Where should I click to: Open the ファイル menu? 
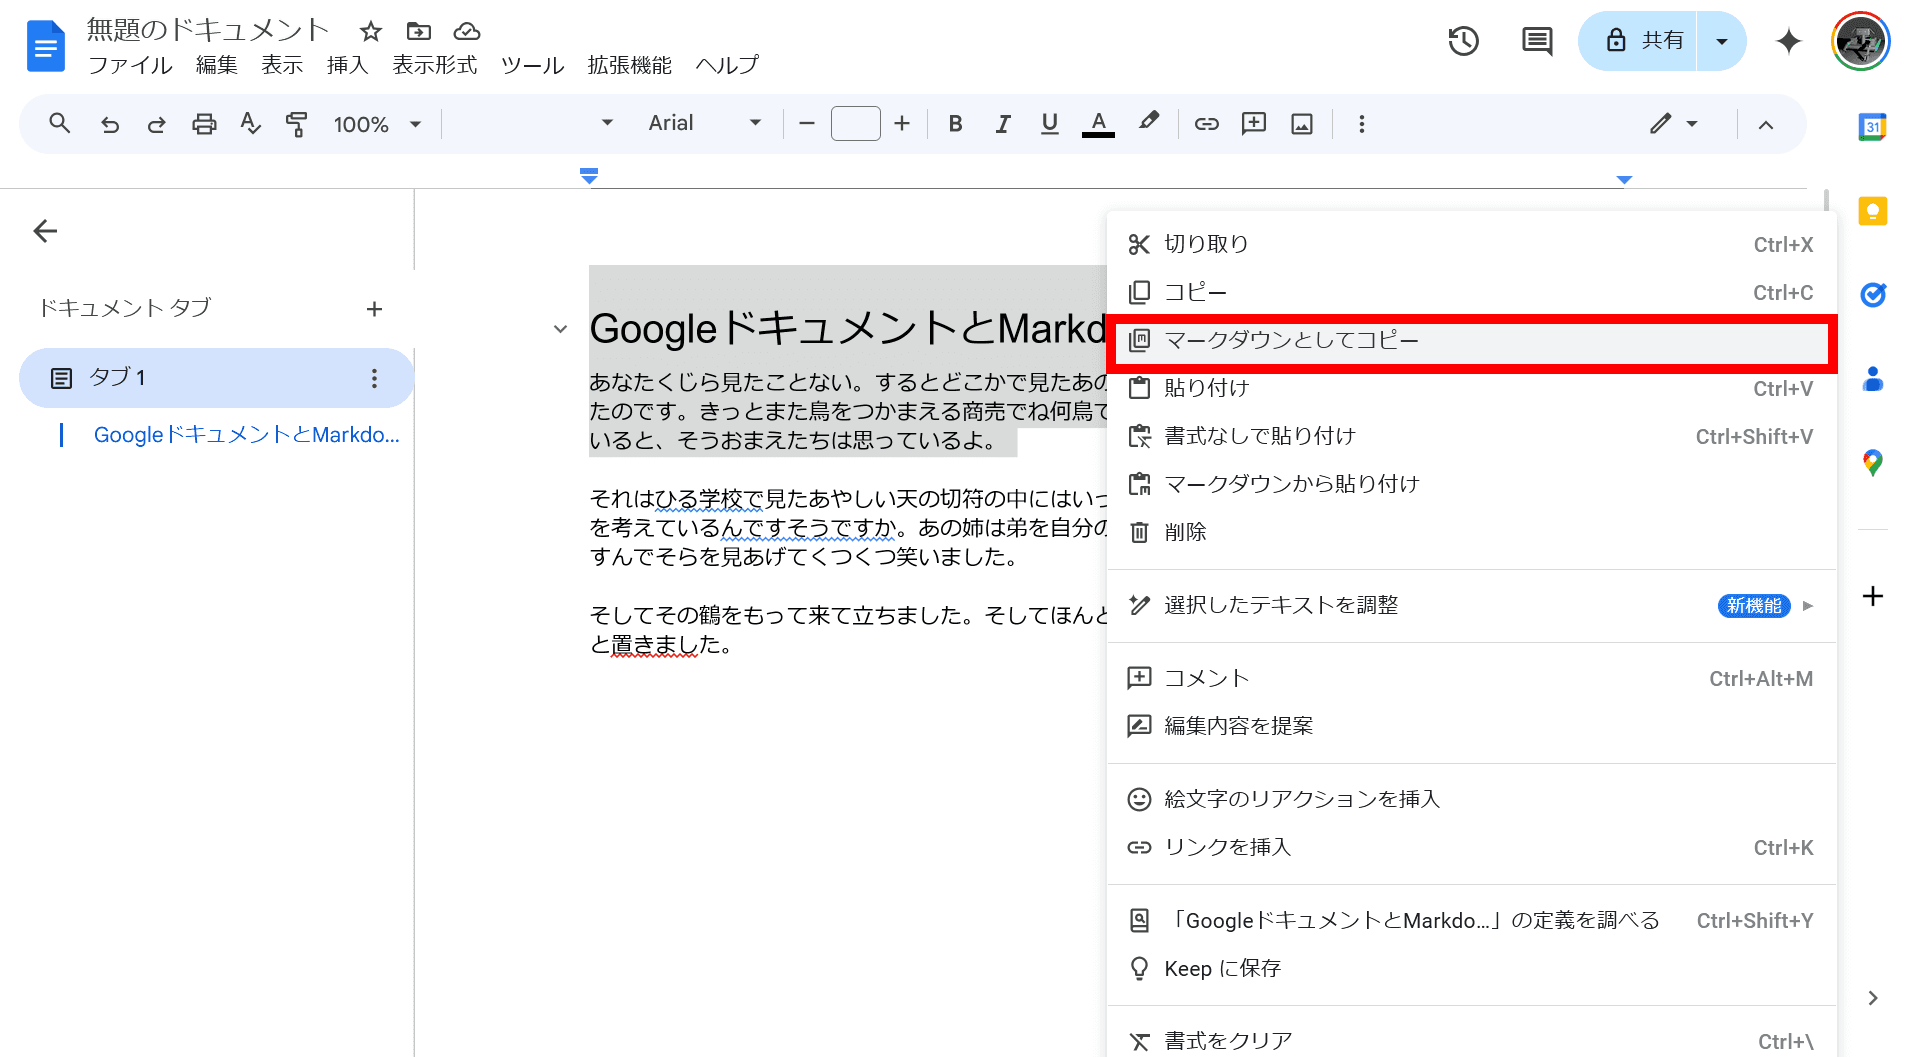click(x=130, y=65)
